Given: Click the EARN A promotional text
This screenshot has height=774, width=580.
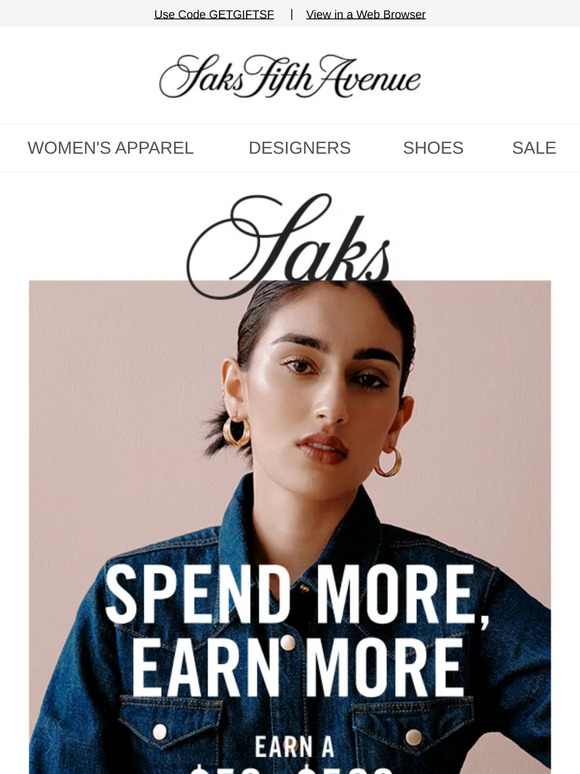Looking at the screenshot, I should pyautogui.click(x=295, y=747).
